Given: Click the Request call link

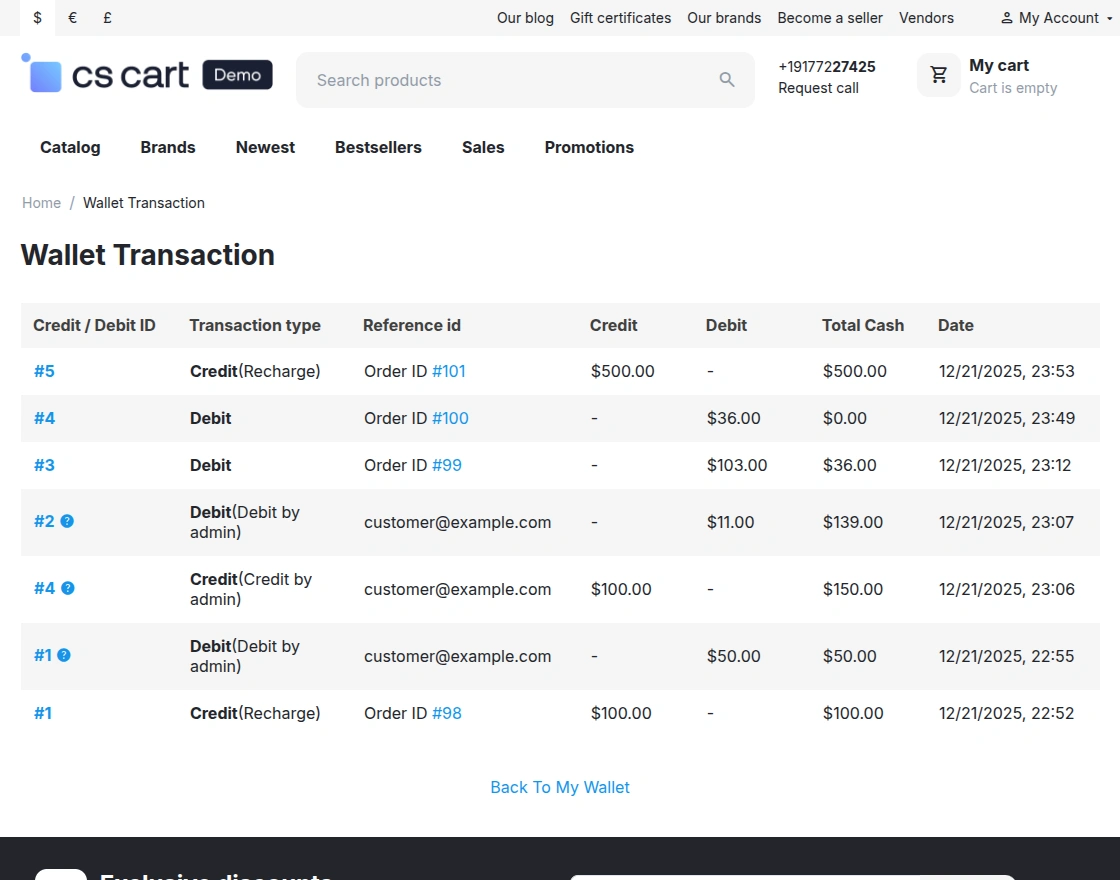Looking at the screenshot, I should point(818,88).
